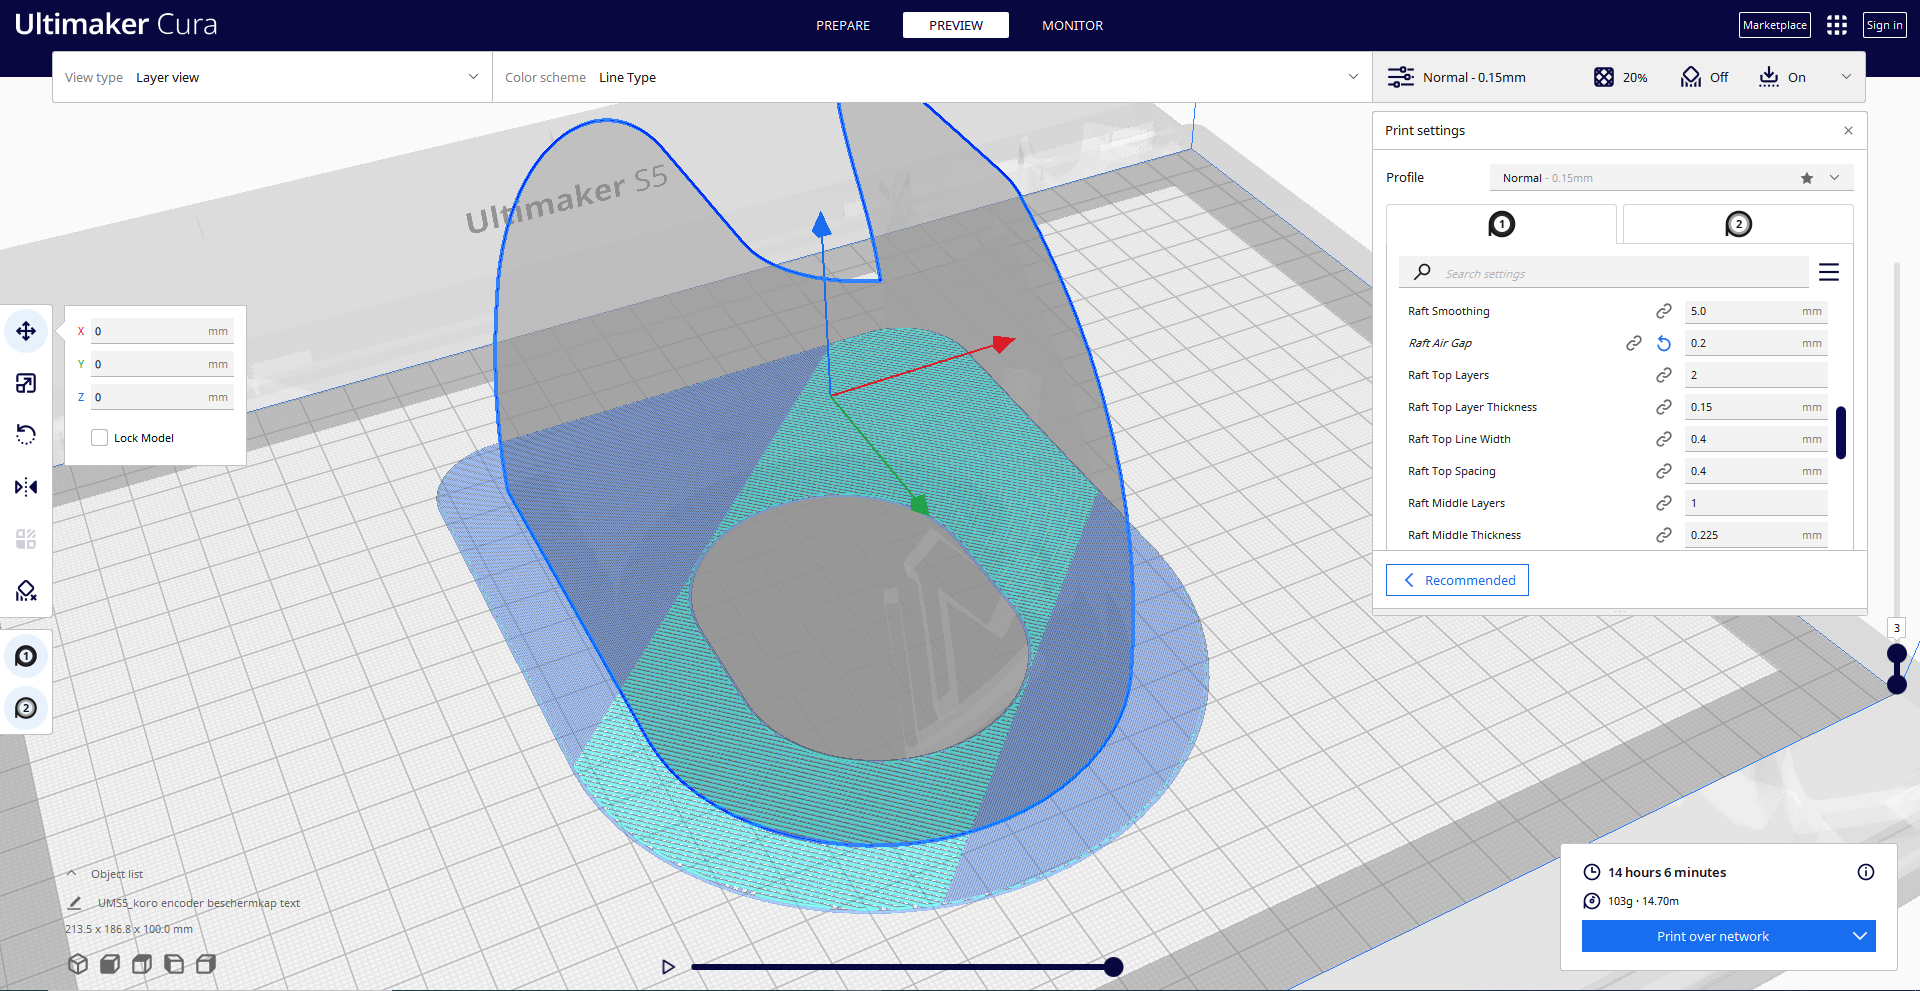The height and width of the screenshot is (991, 1920).
Task: Expand the Color scheme dropdown
Action: (932, 77)
